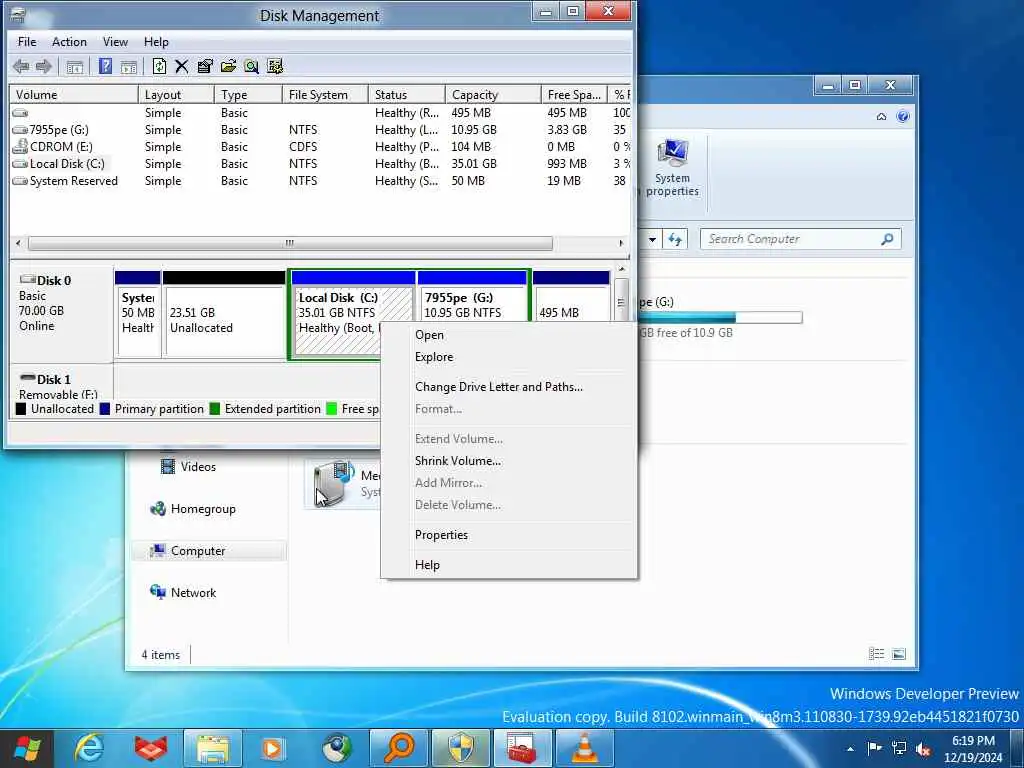
Task: Open the address bar dropdown arrow in Explorer
Action: 652,239
